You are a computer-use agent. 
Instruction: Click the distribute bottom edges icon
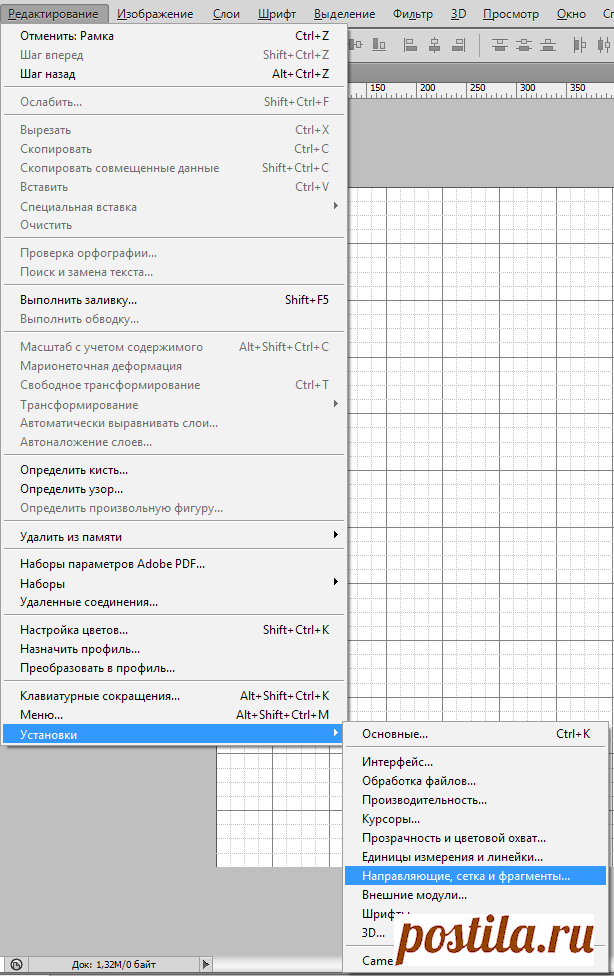click(x=548, y=45)
